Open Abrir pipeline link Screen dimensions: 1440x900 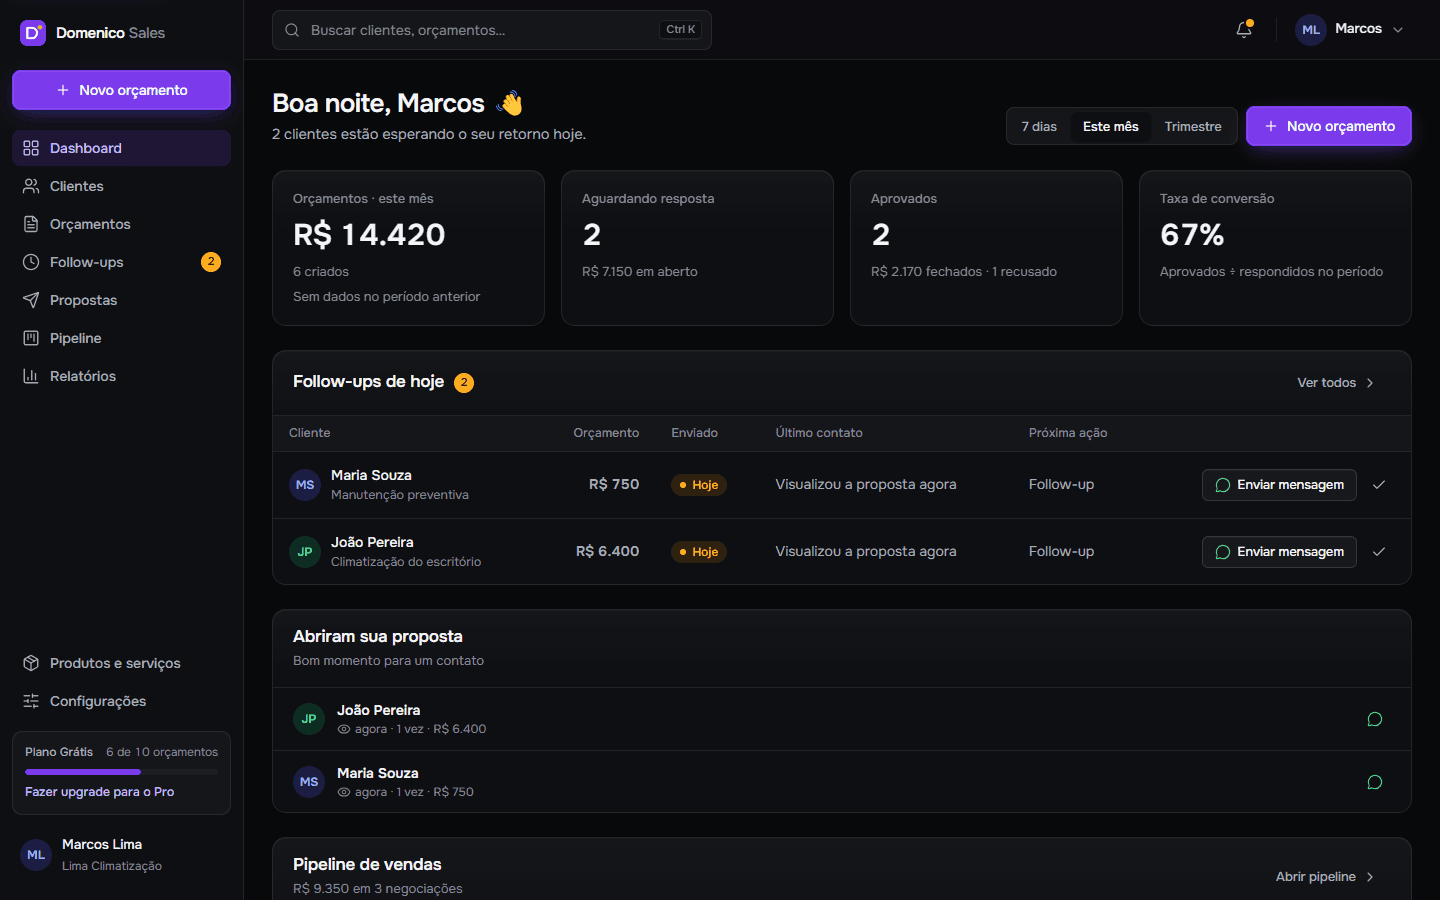click(1325, 877)
